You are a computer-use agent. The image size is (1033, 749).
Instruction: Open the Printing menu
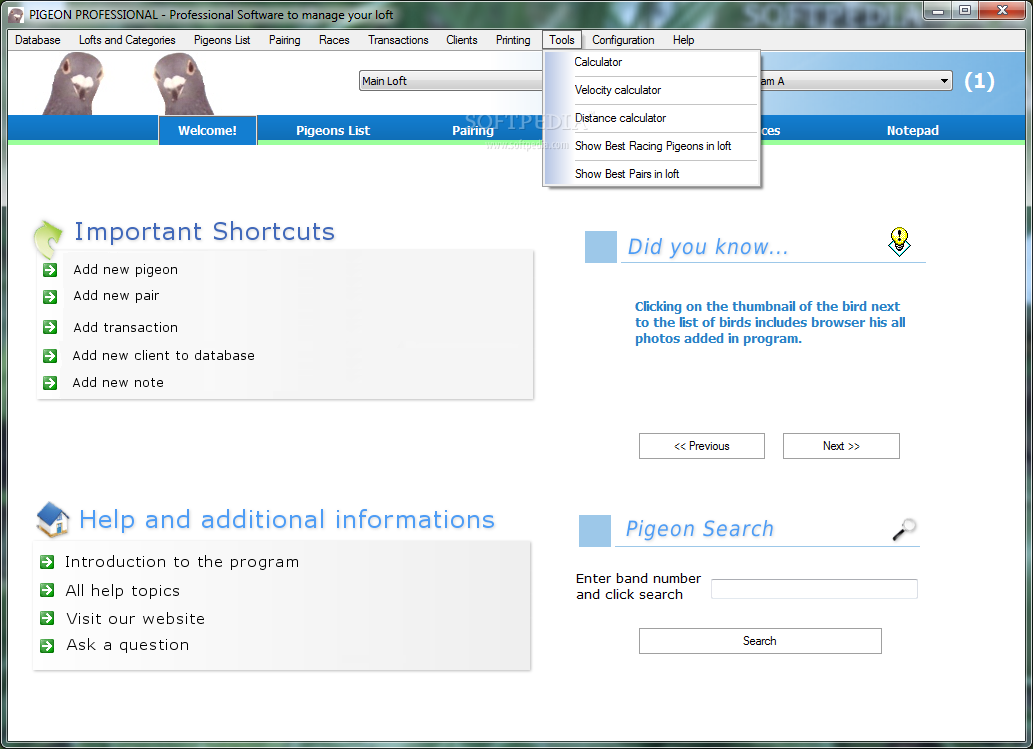[513, 40]
